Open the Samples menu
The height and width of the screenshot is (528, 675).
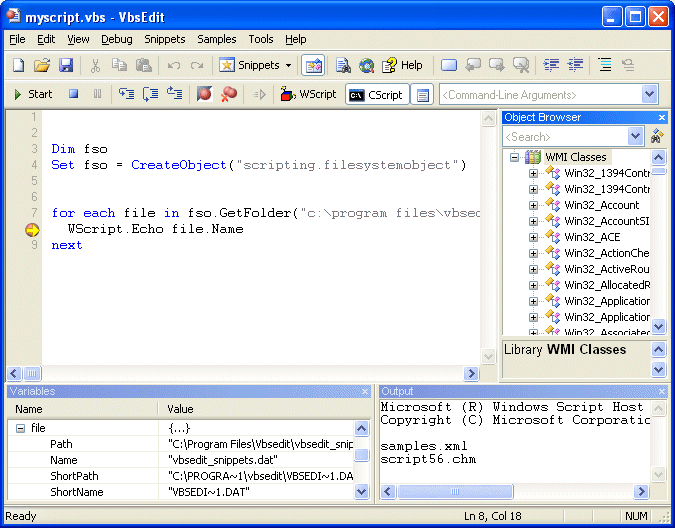(x=217, y=39)
